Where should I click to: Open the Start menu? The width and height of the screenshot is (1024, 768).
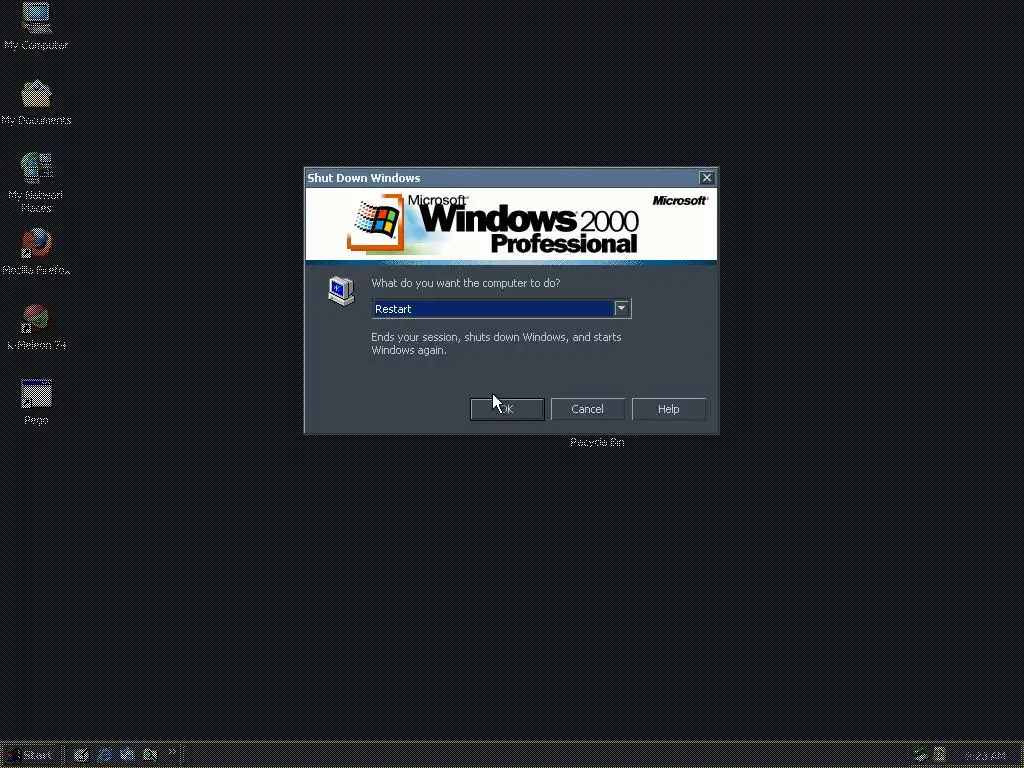tap(31, 755)
